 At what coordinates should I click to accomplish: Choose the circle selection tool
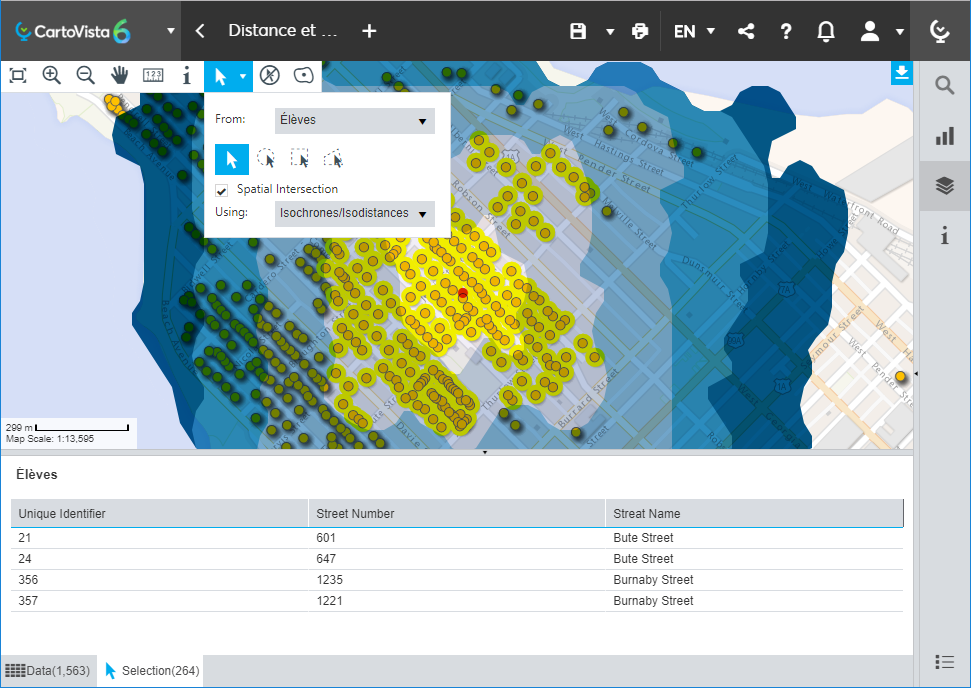[266, 159]
